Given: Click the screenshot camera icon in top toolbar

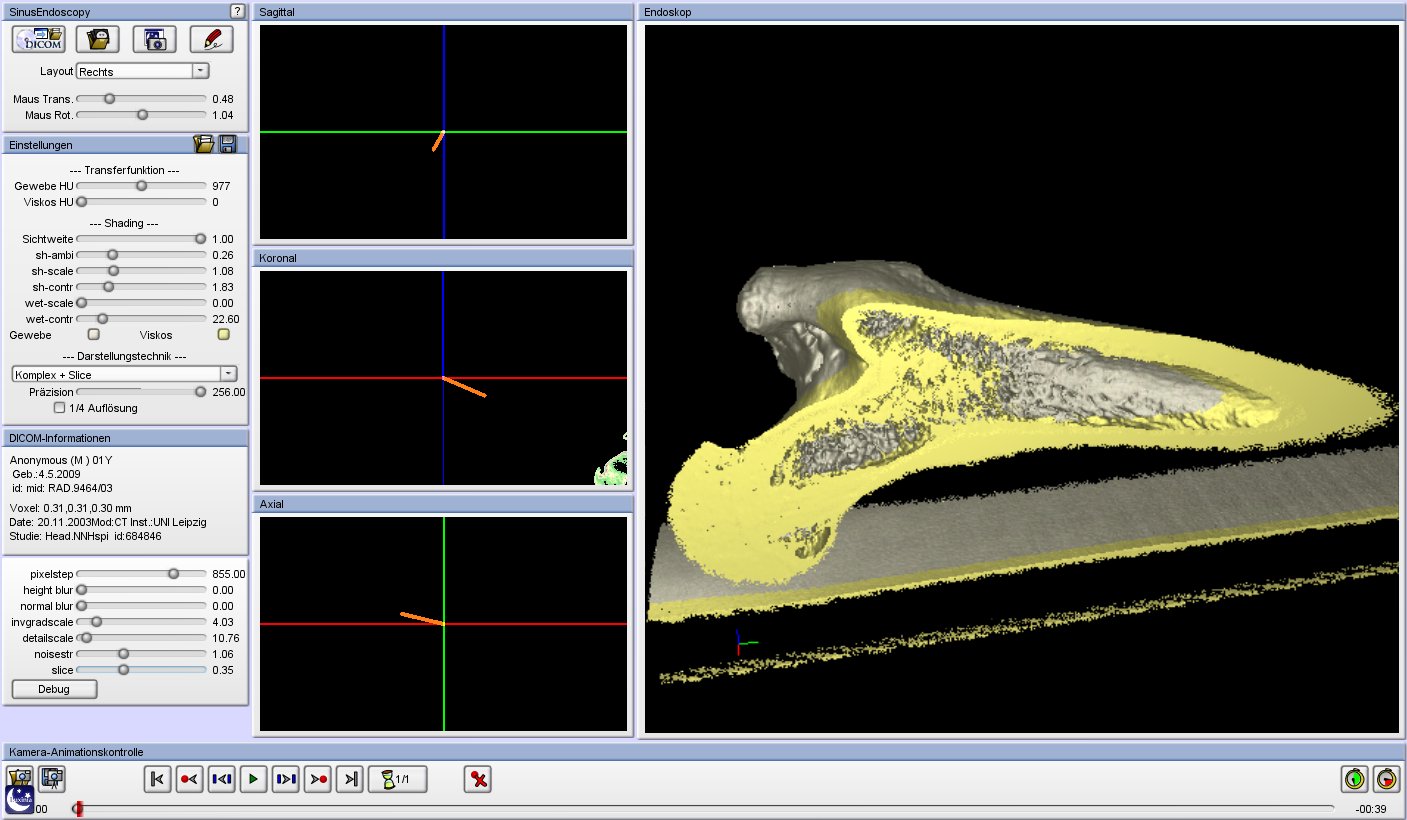Looking at the screenshot, I should coord(154,40).
